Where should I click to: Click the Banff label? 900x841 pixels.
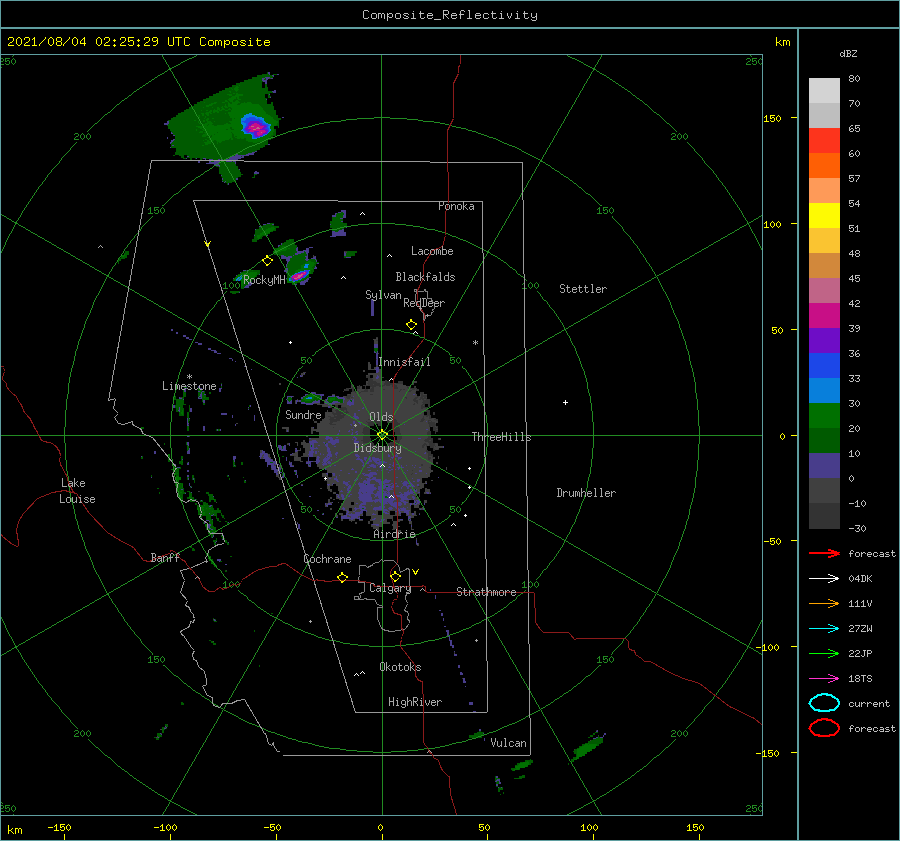165,557
